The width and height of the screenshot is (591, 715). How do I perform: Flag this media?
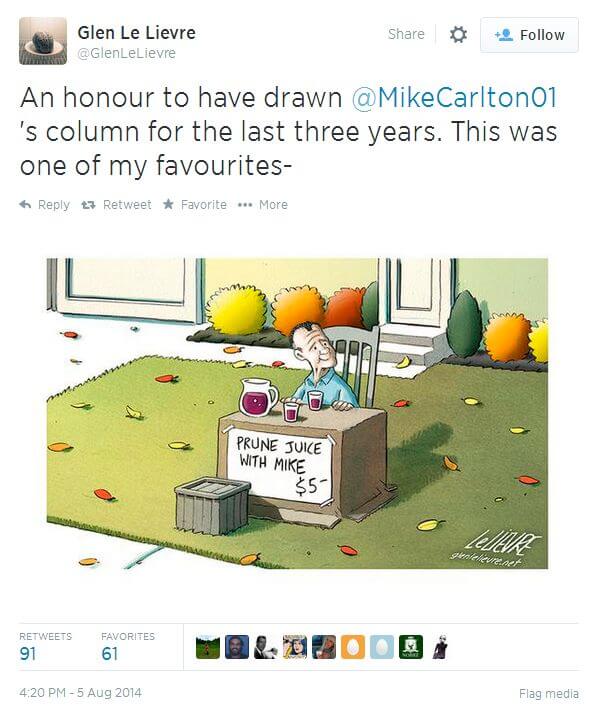point(549,694)
